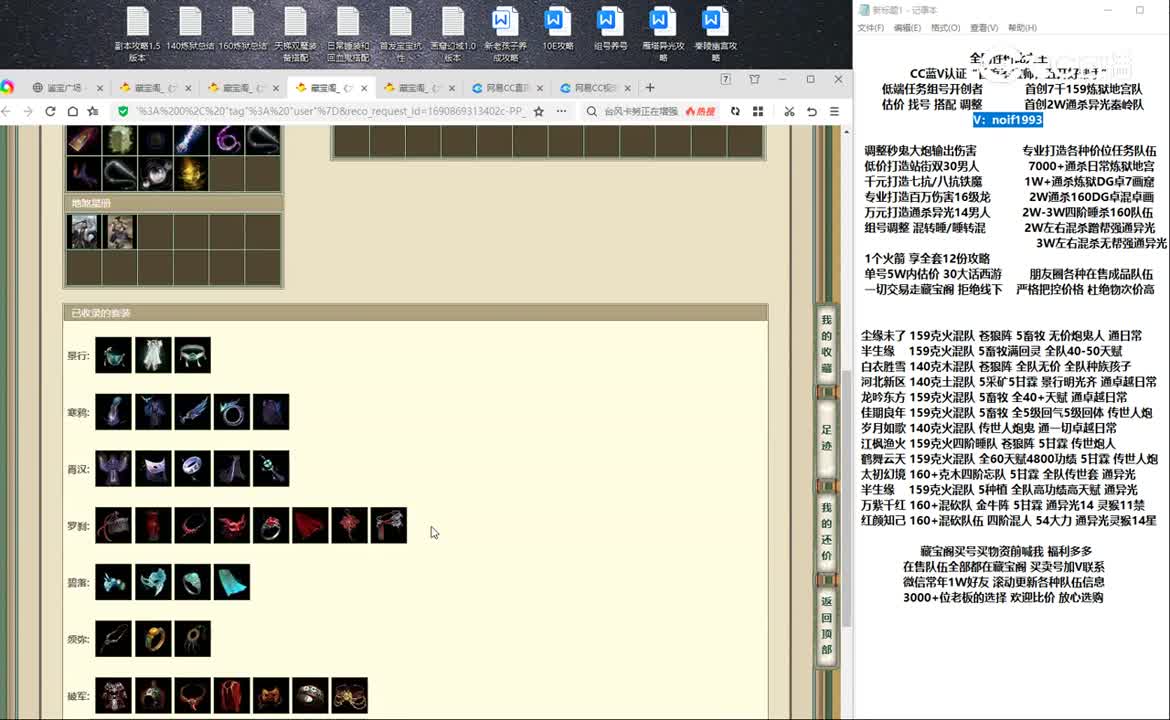The width and height of the screenshot is (1170, 720).
Task: Click the browser forward arrow
Action: (x=28, y=111)
